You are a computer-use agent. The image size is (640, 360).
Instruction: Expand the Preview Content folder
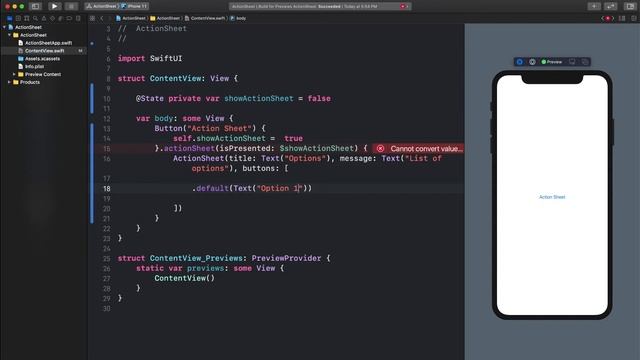point(14,74)
